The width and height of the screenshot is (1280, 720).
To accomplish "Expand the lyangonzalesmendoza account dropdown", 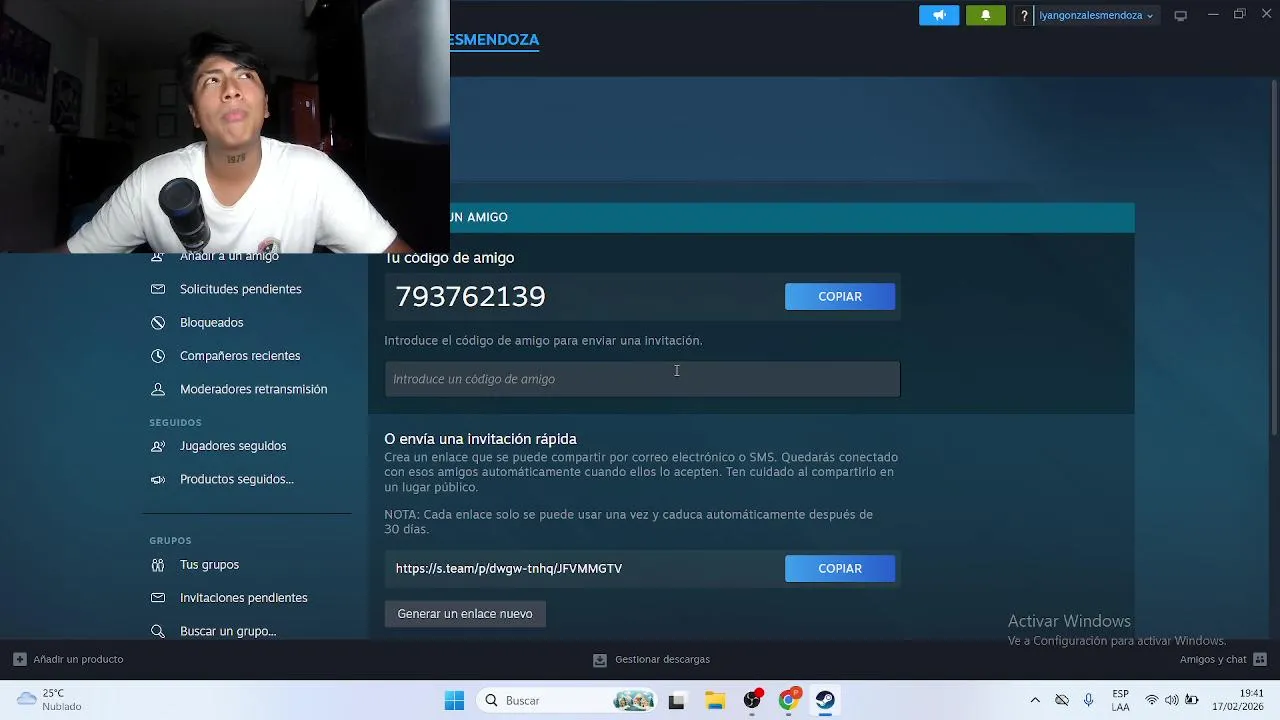I will coord(1096,16).
